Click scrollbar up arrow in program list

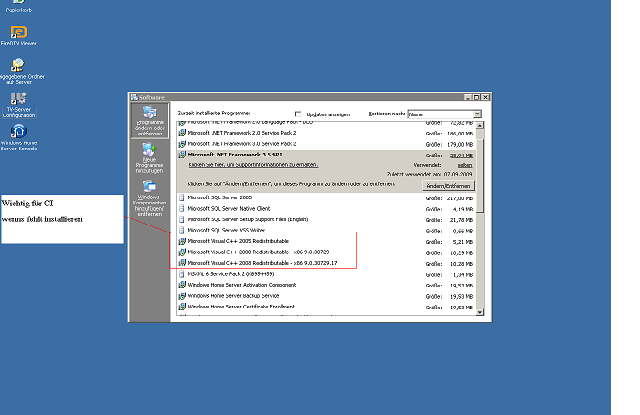[x=480, y=125]
